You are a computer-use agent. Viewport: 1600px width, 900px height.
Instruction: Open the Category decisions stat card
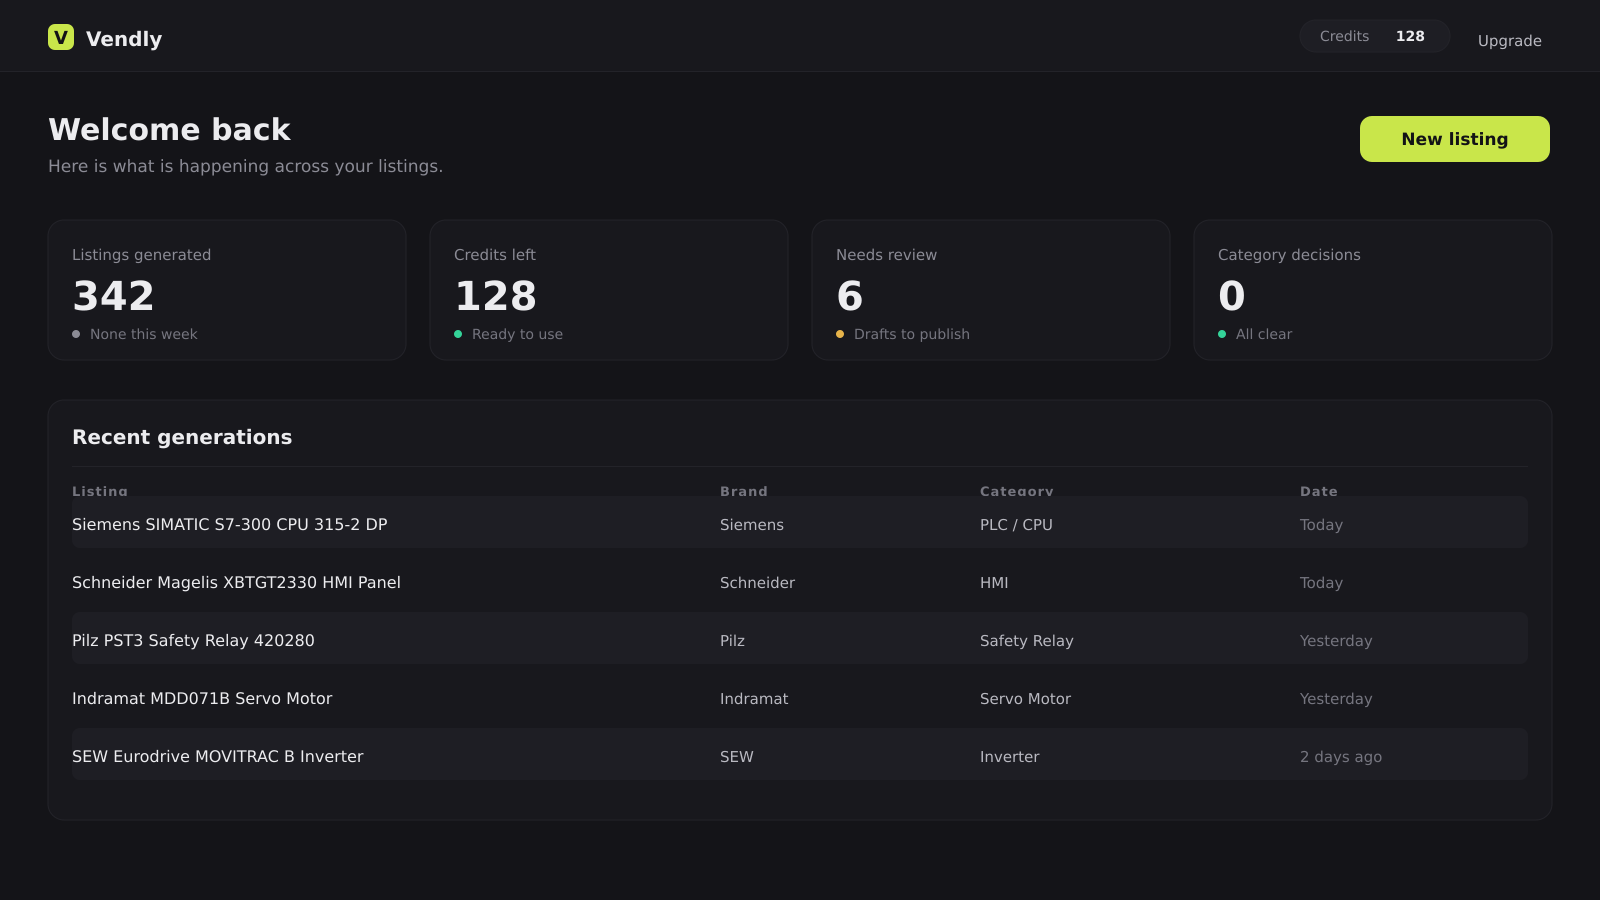1373,290
